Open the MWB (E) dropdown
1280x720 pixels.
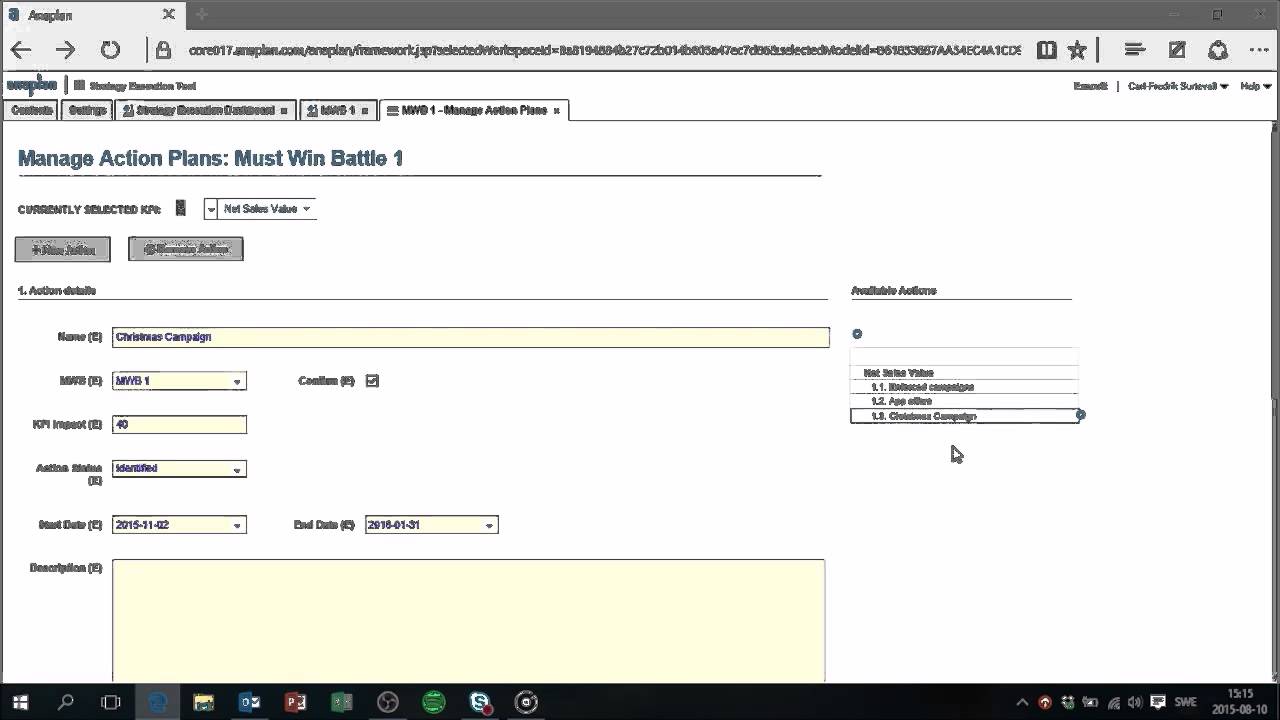pyautogui.click(x=237, y=381)
